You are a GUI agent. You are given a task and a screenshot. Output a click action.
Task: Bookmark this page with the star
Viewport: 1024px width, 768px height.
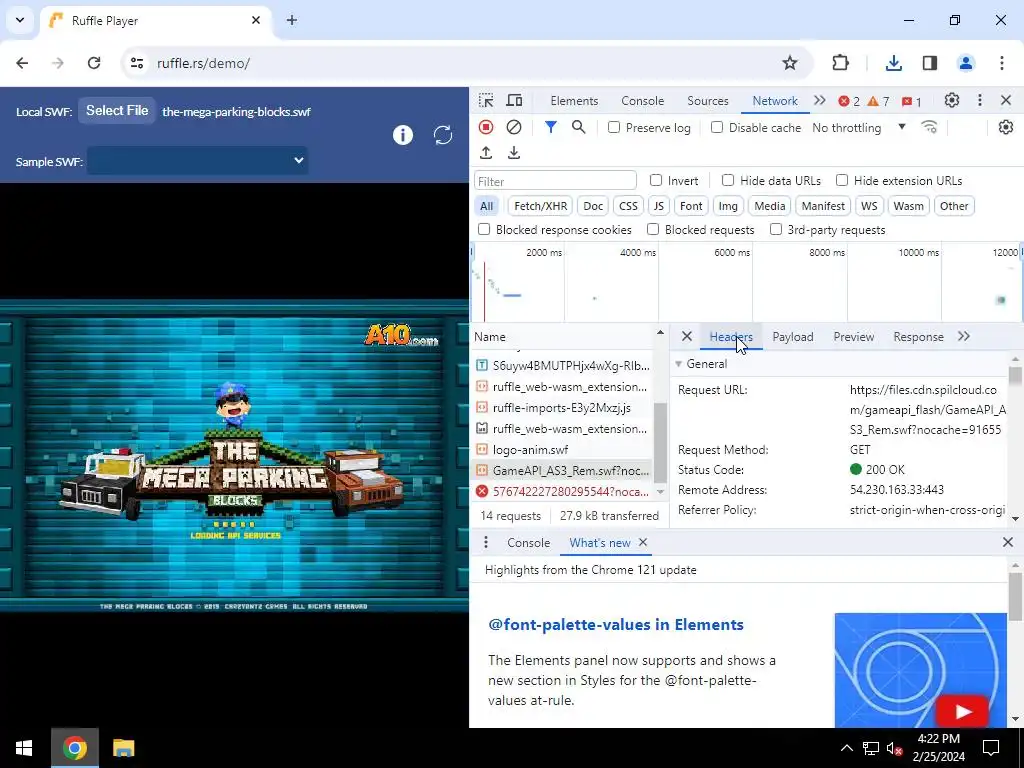pos(790,63)
